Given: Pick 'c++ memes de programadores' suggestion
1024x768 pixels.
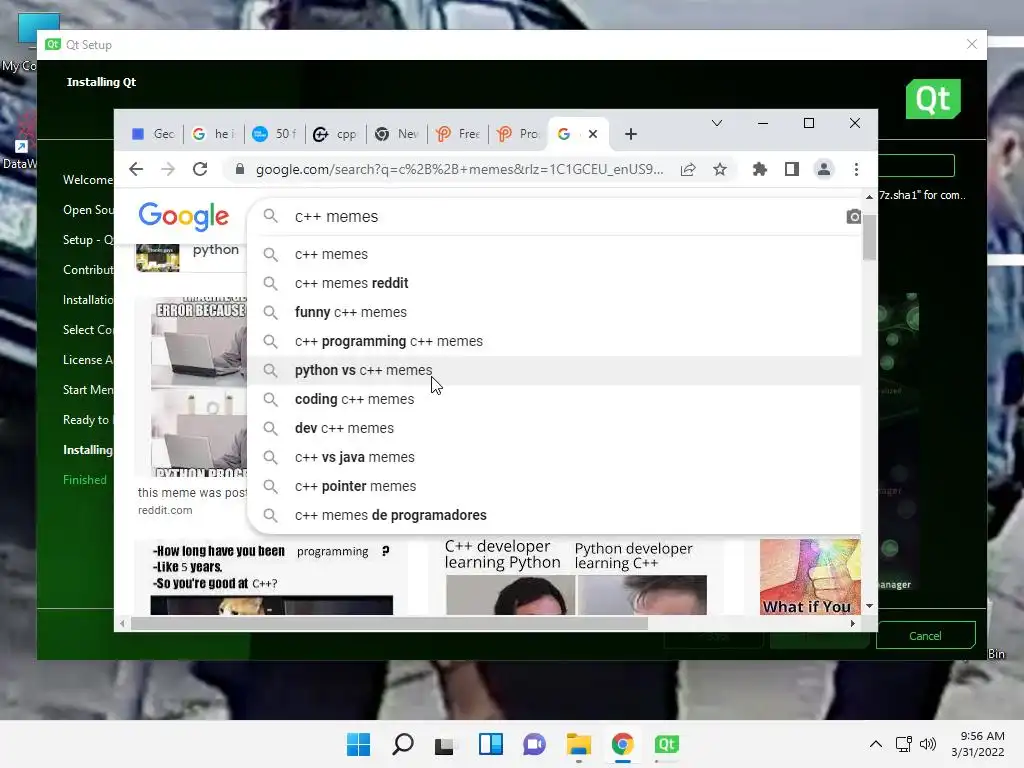Looking at the screenshot, I should (555, 515).
